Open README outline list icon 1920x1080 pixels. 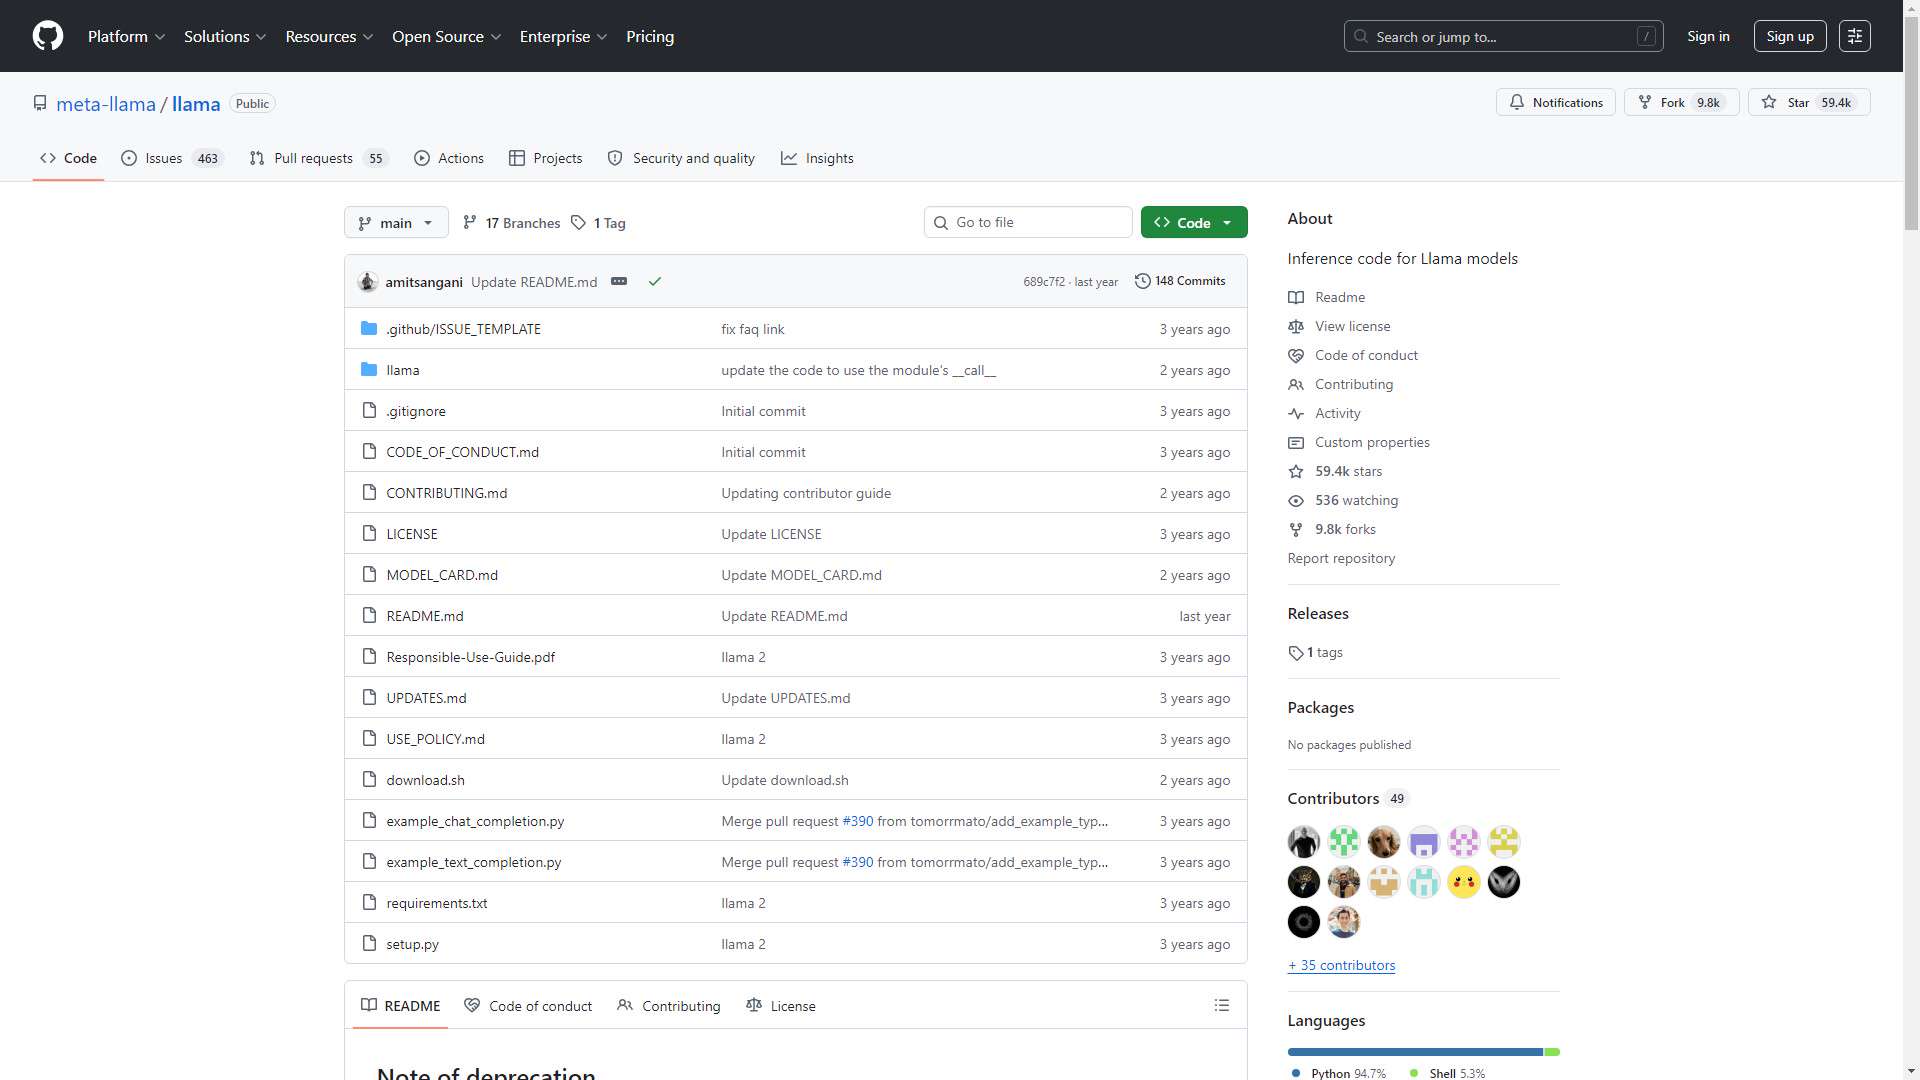[x=1222, y=1006]
